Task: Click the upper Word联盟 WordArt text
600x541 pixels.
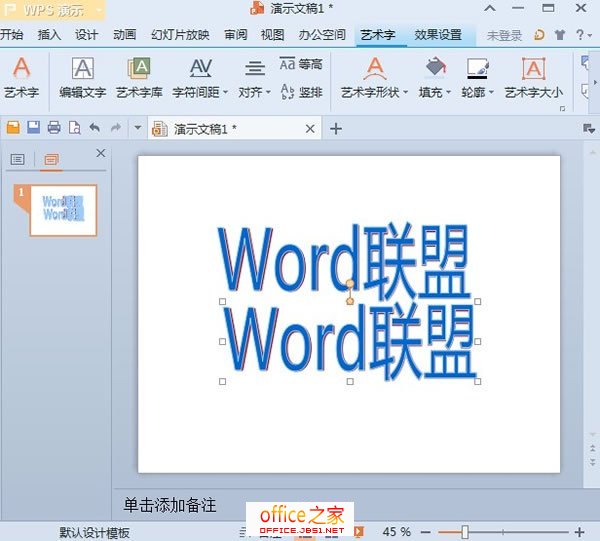Action: click(x=343, y=262)
